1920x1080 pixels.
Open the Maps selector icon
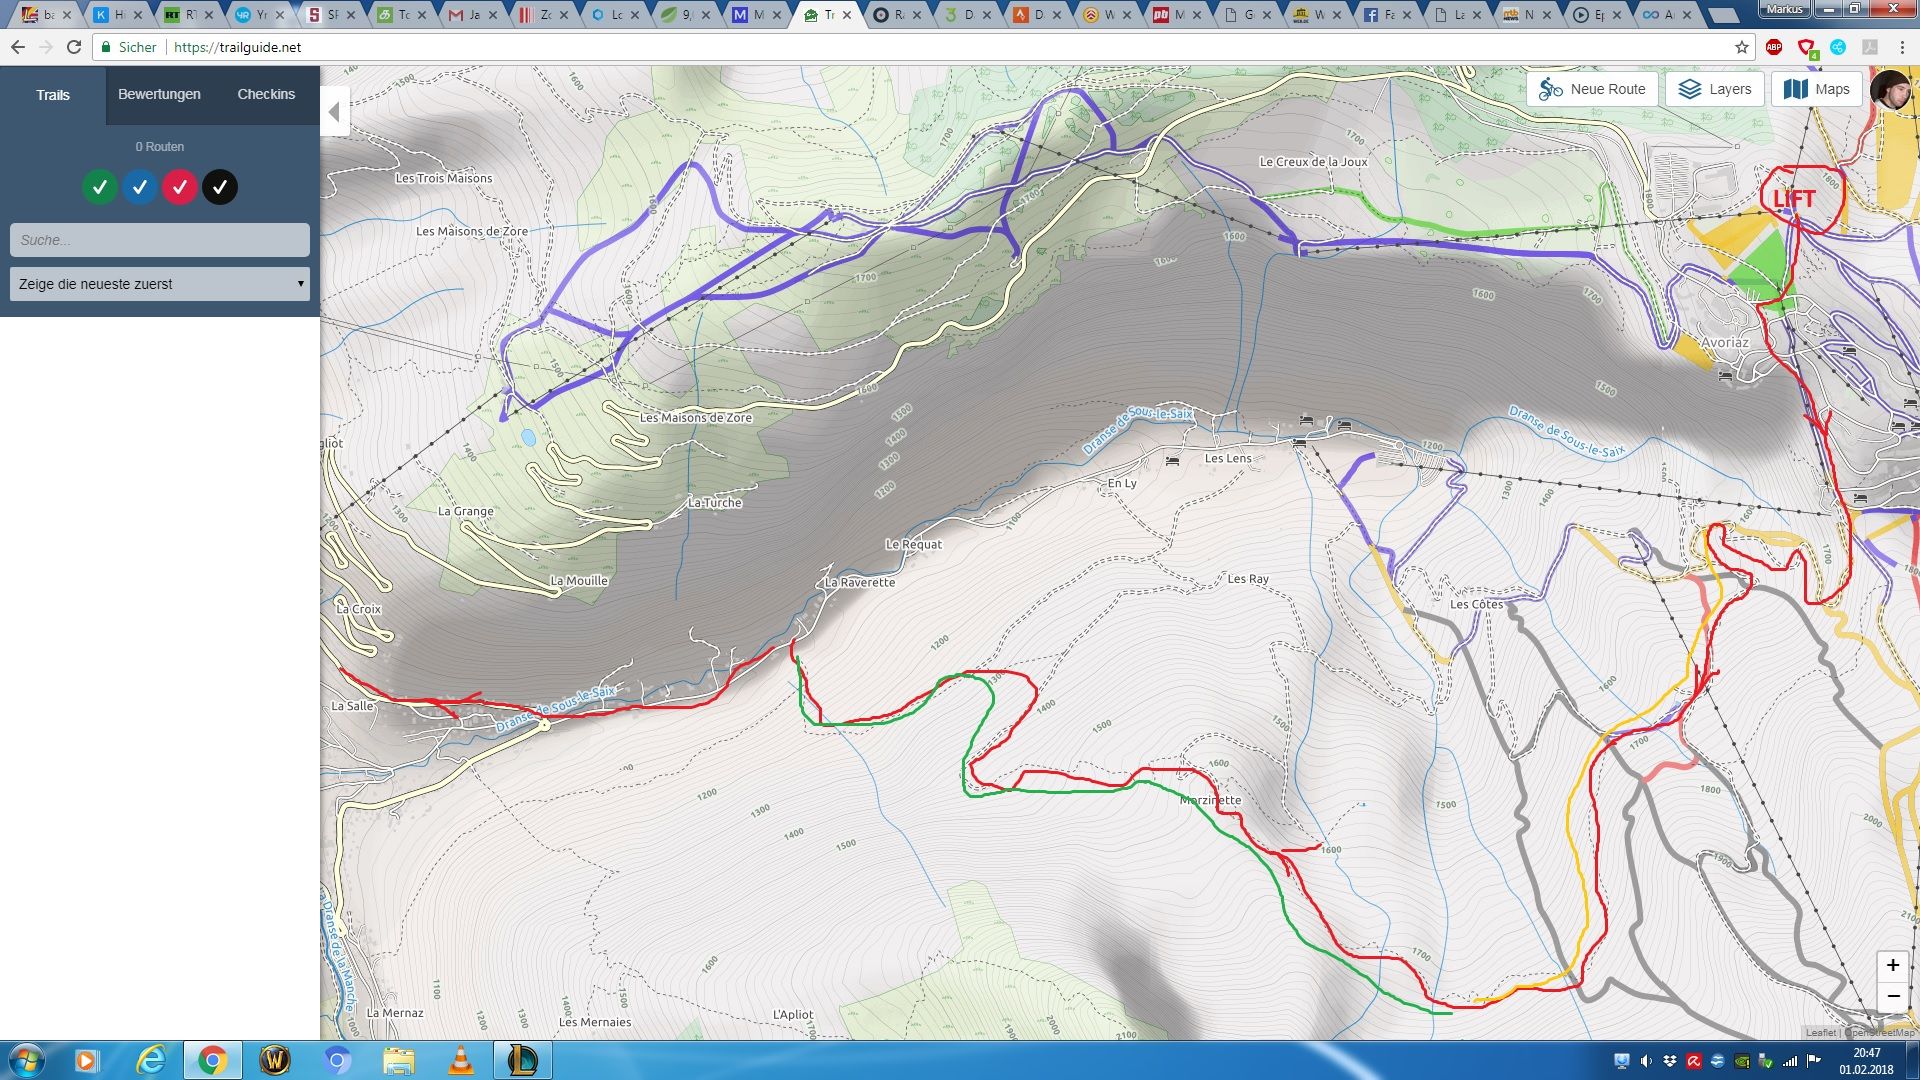click(x=1796, y=89)
